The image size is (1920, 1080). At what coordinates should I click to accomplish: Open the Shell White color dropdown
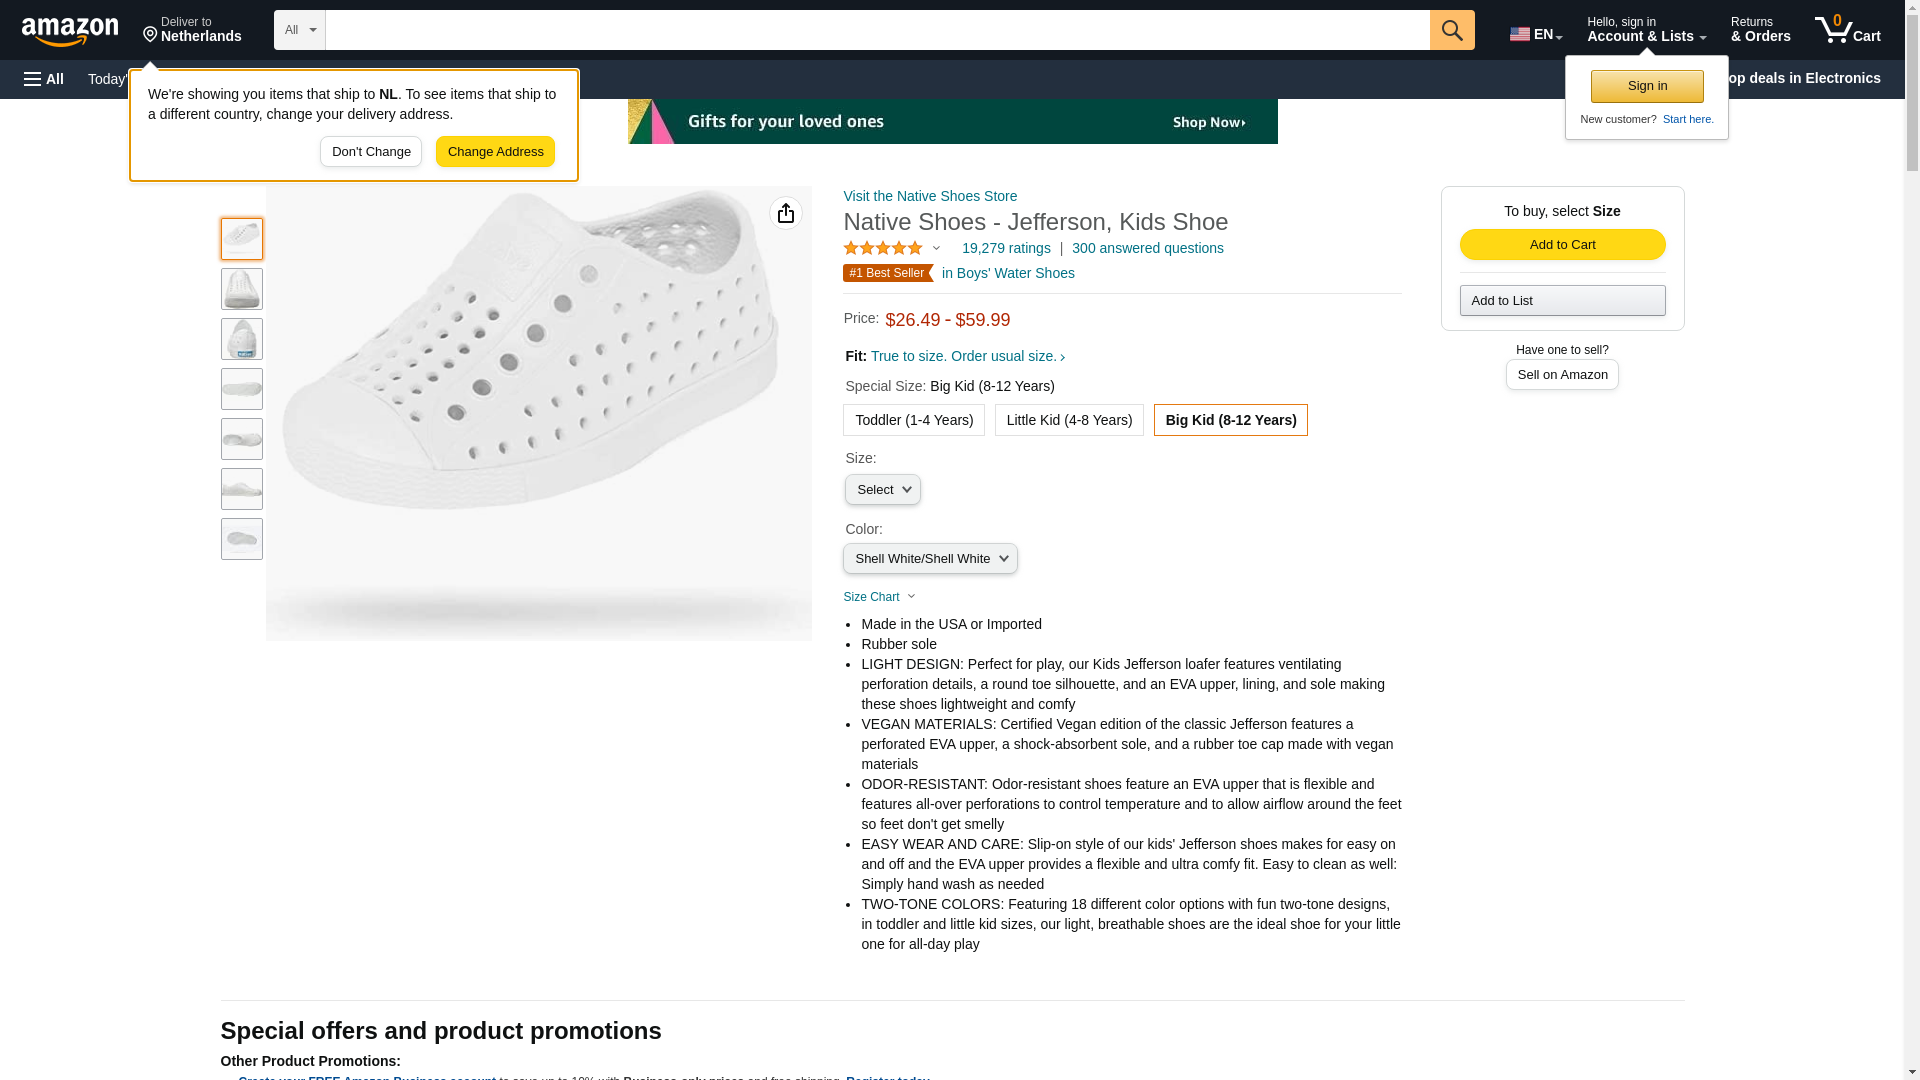pos(930,559)
